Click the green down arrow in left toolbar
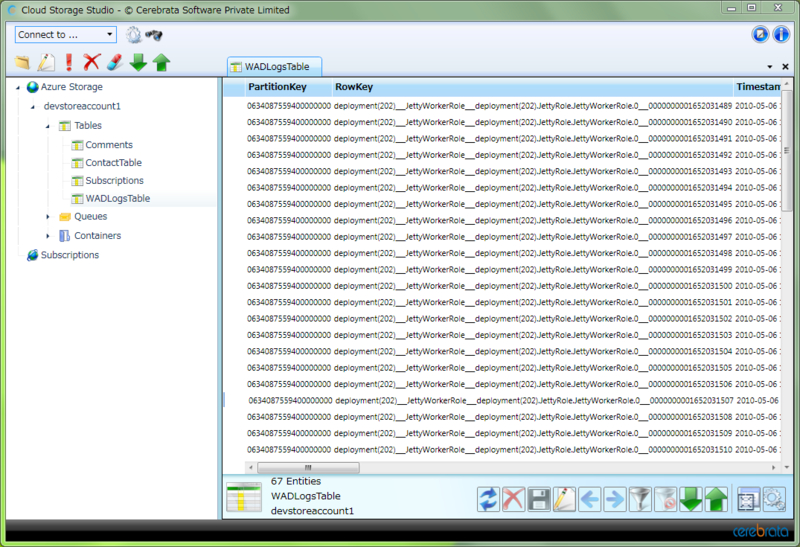The width and height of the screenshot is (800, 547). tap(138, 62)
